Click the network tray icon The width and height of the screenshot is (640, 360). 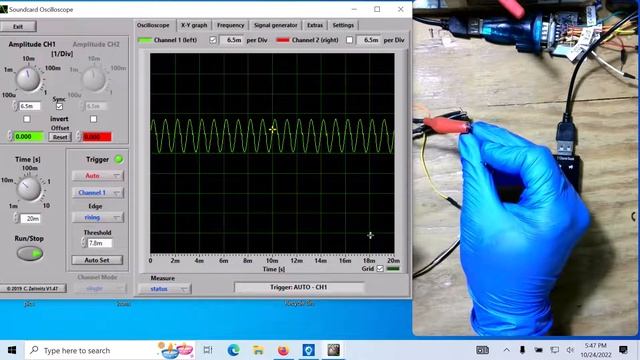click(554, 350)
